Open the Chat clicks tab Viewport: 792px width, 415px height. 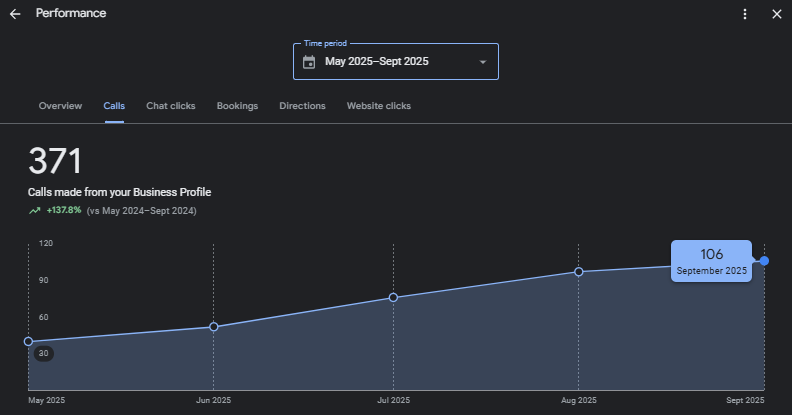pyautogui.click(x=171, y=106)
